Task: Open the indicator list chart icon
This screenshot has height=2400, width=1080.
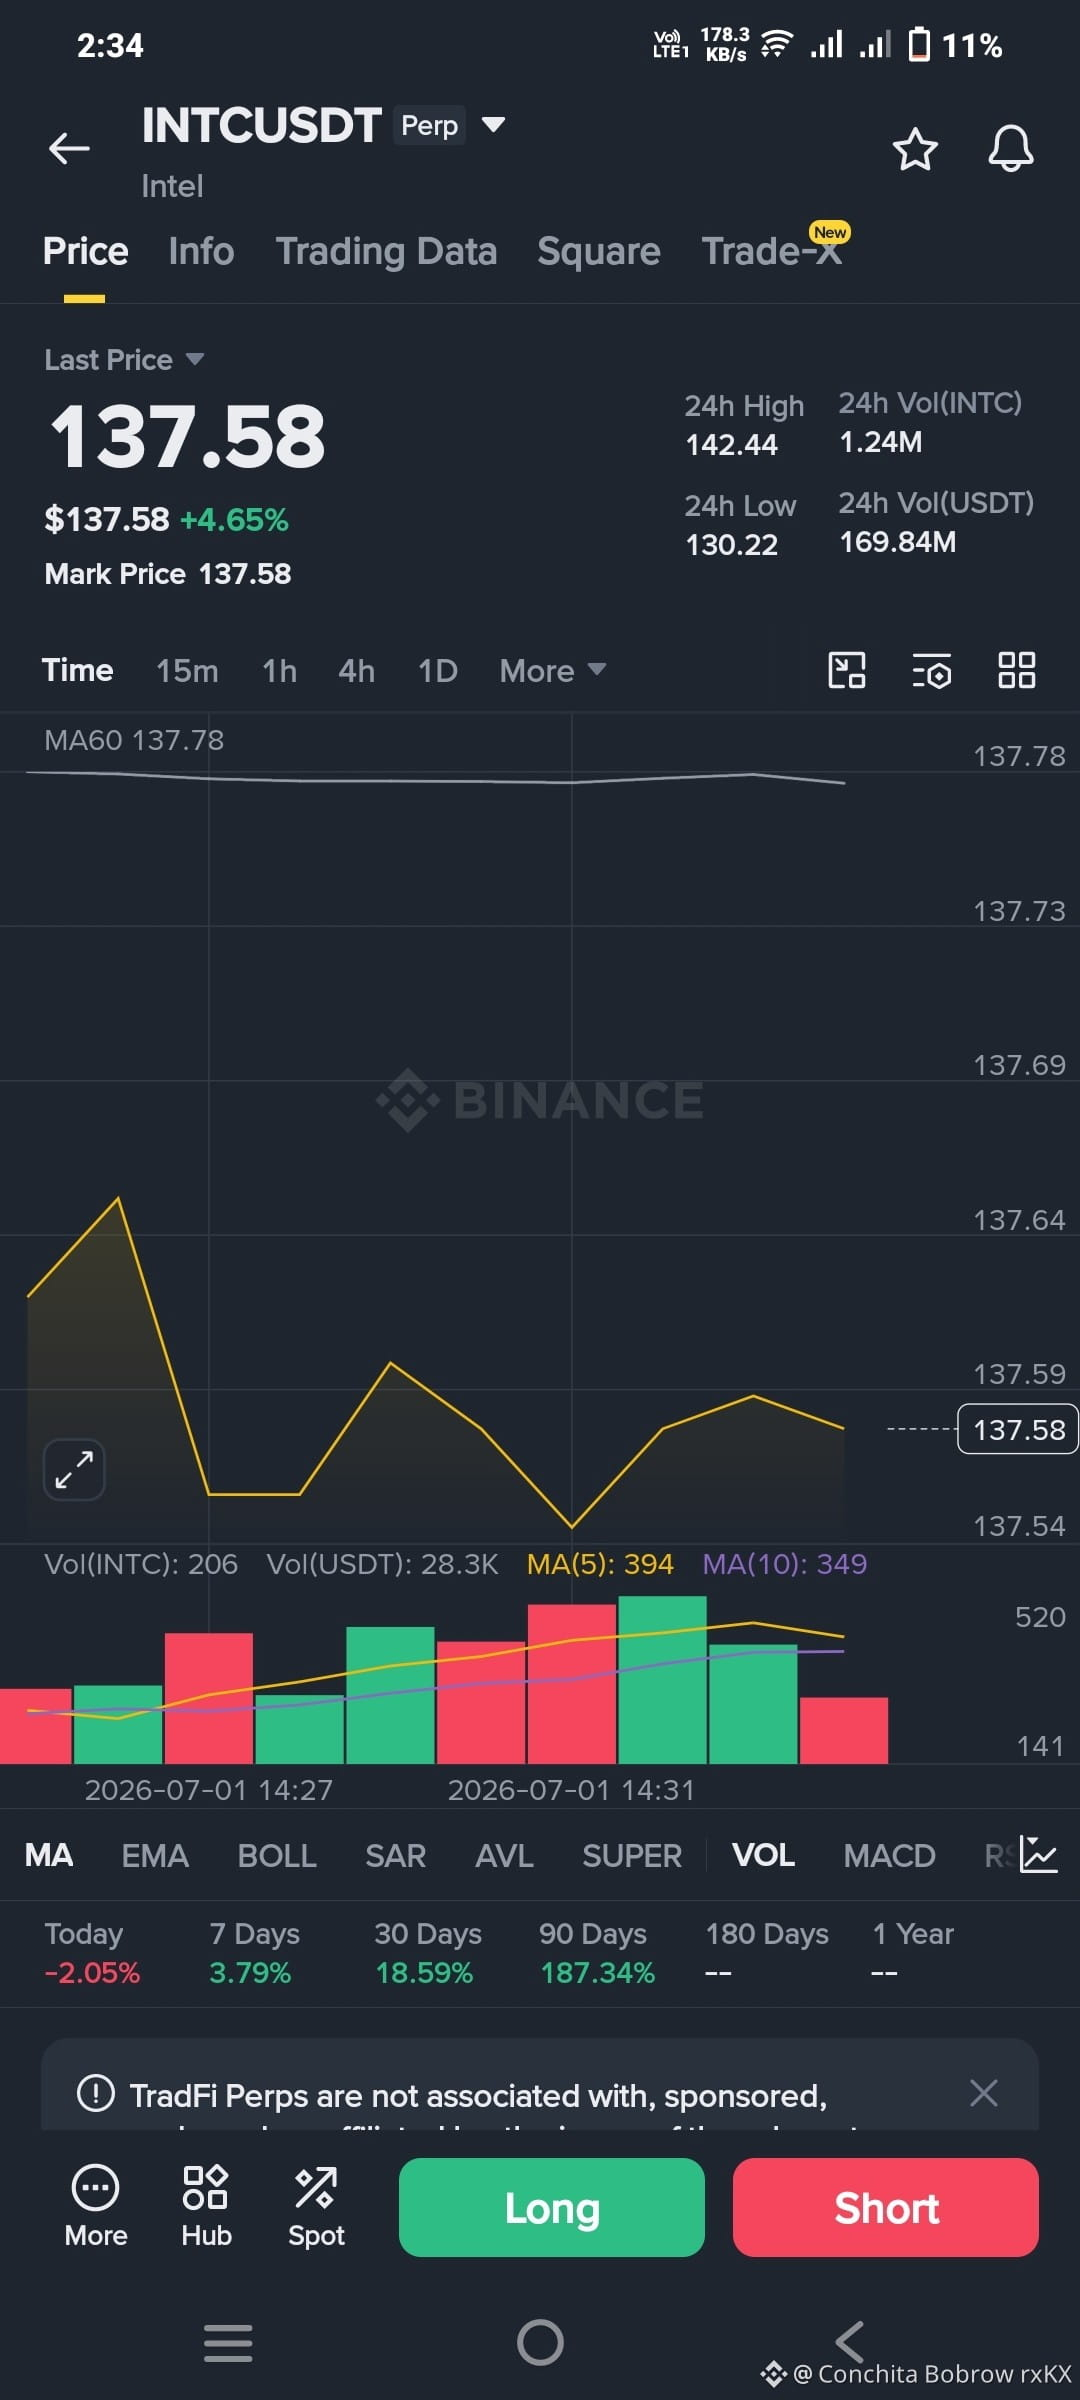Action: click(1039, 1855)
